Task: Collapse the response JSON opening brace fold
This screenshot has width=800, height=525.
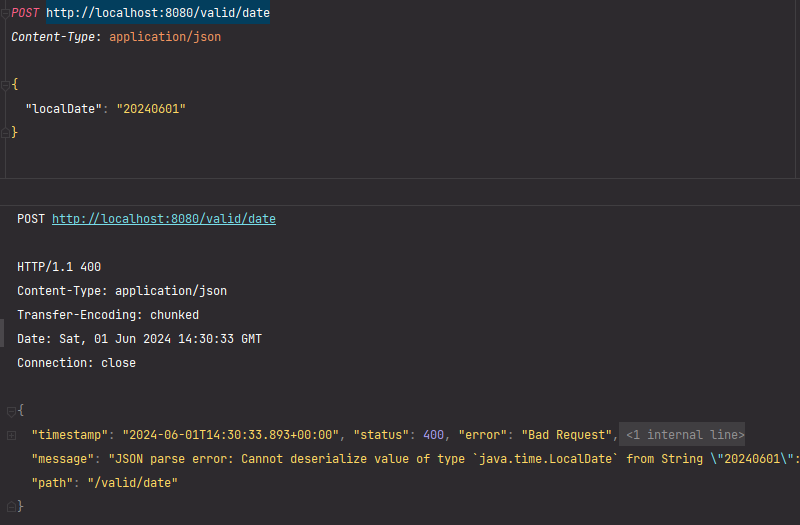Action: pos(11,411)
